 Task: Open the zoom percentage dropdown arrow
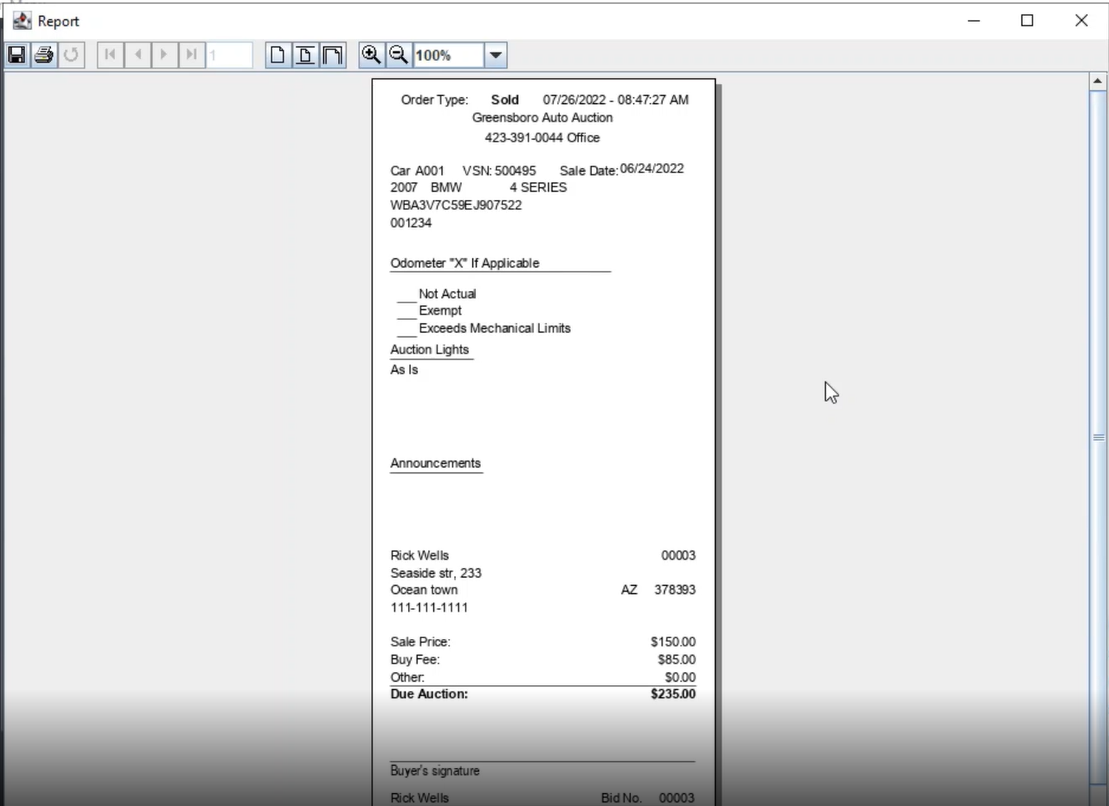pos(496,56)
